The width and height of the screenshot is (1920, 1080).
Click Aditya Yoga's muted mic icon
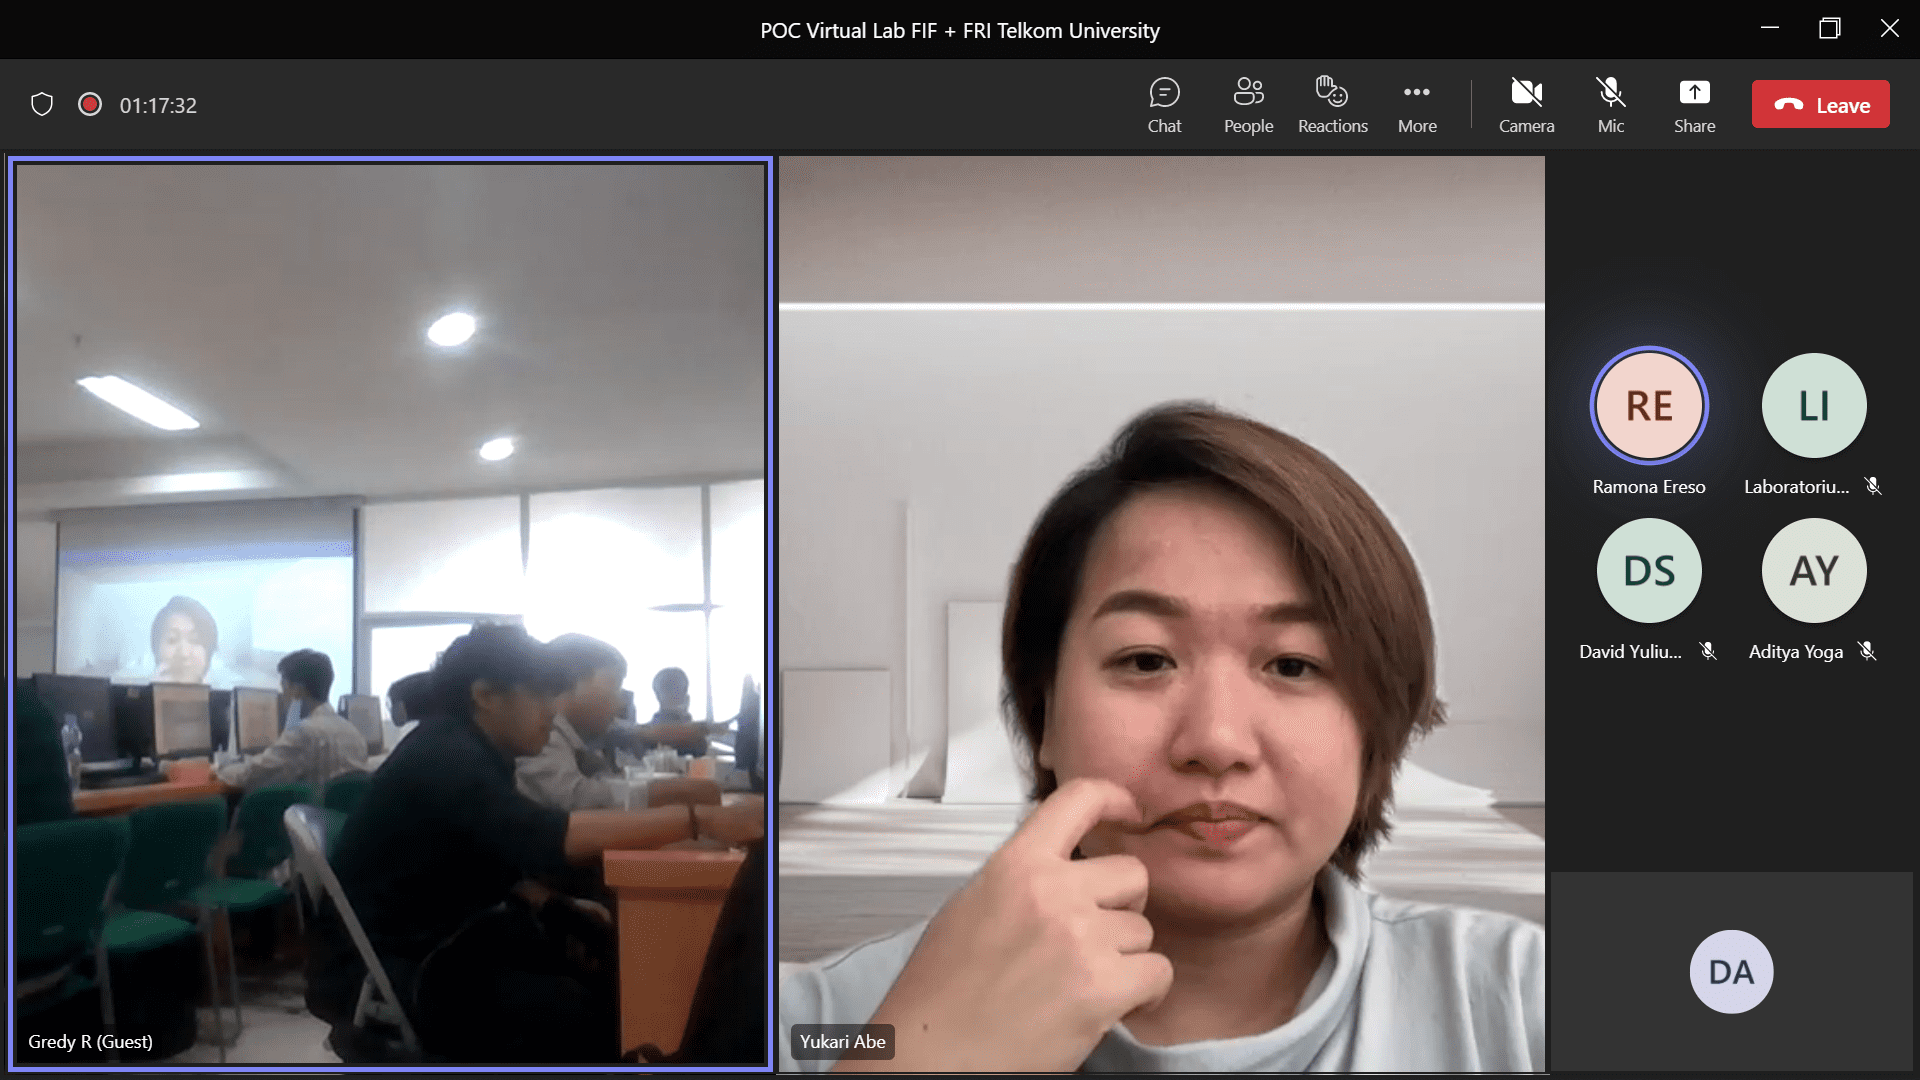click(x=1867, y=651)
